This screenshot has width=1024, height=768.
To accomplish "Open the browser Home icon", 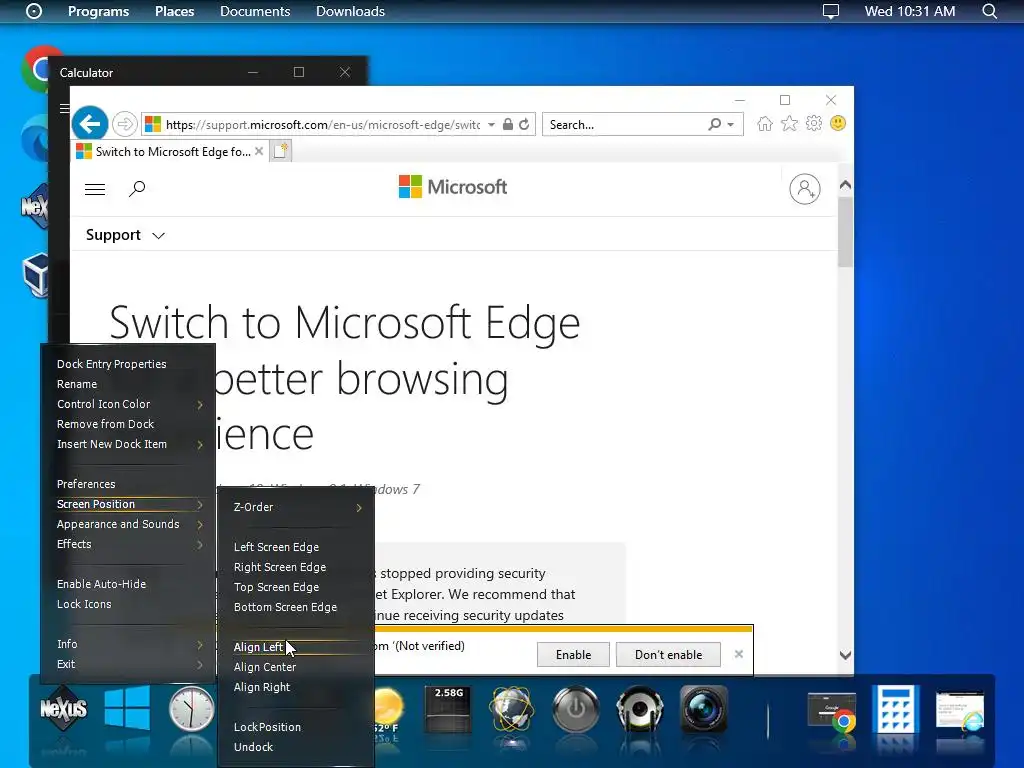I will pos(765,123).
